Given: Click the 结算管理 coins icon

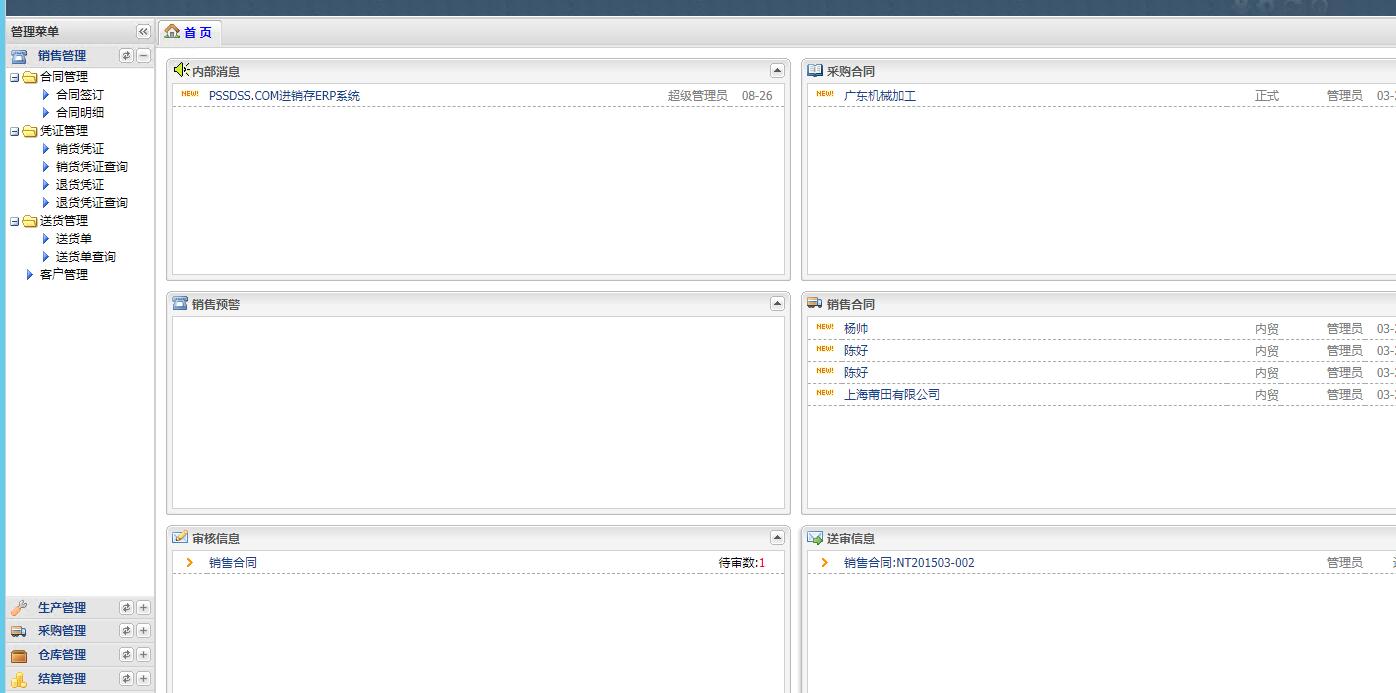Looking at the screenshot, I should point(19,679).
